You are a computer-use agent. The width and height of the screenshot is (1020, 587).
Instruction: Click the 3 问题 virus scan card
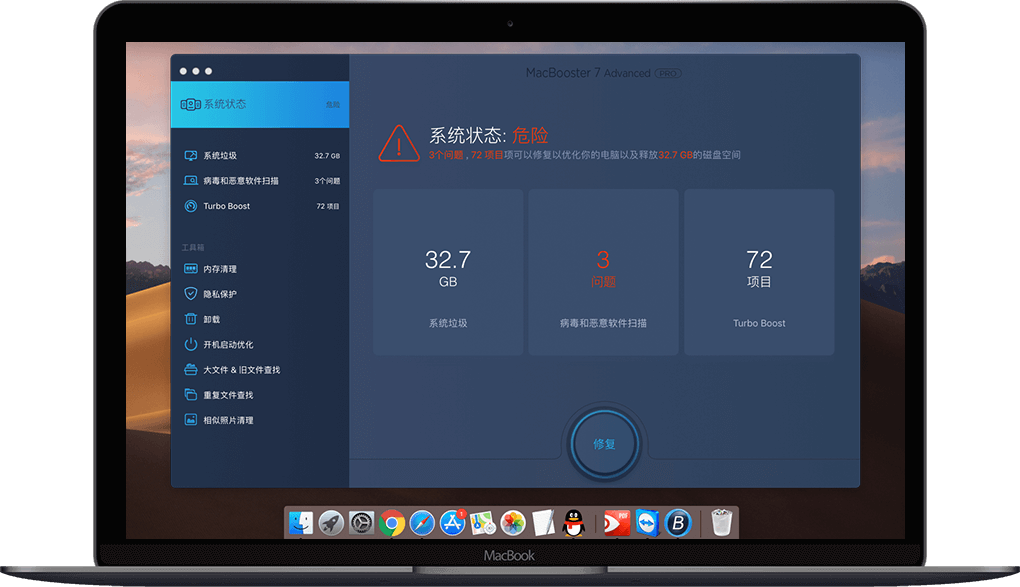click(603, 272)
